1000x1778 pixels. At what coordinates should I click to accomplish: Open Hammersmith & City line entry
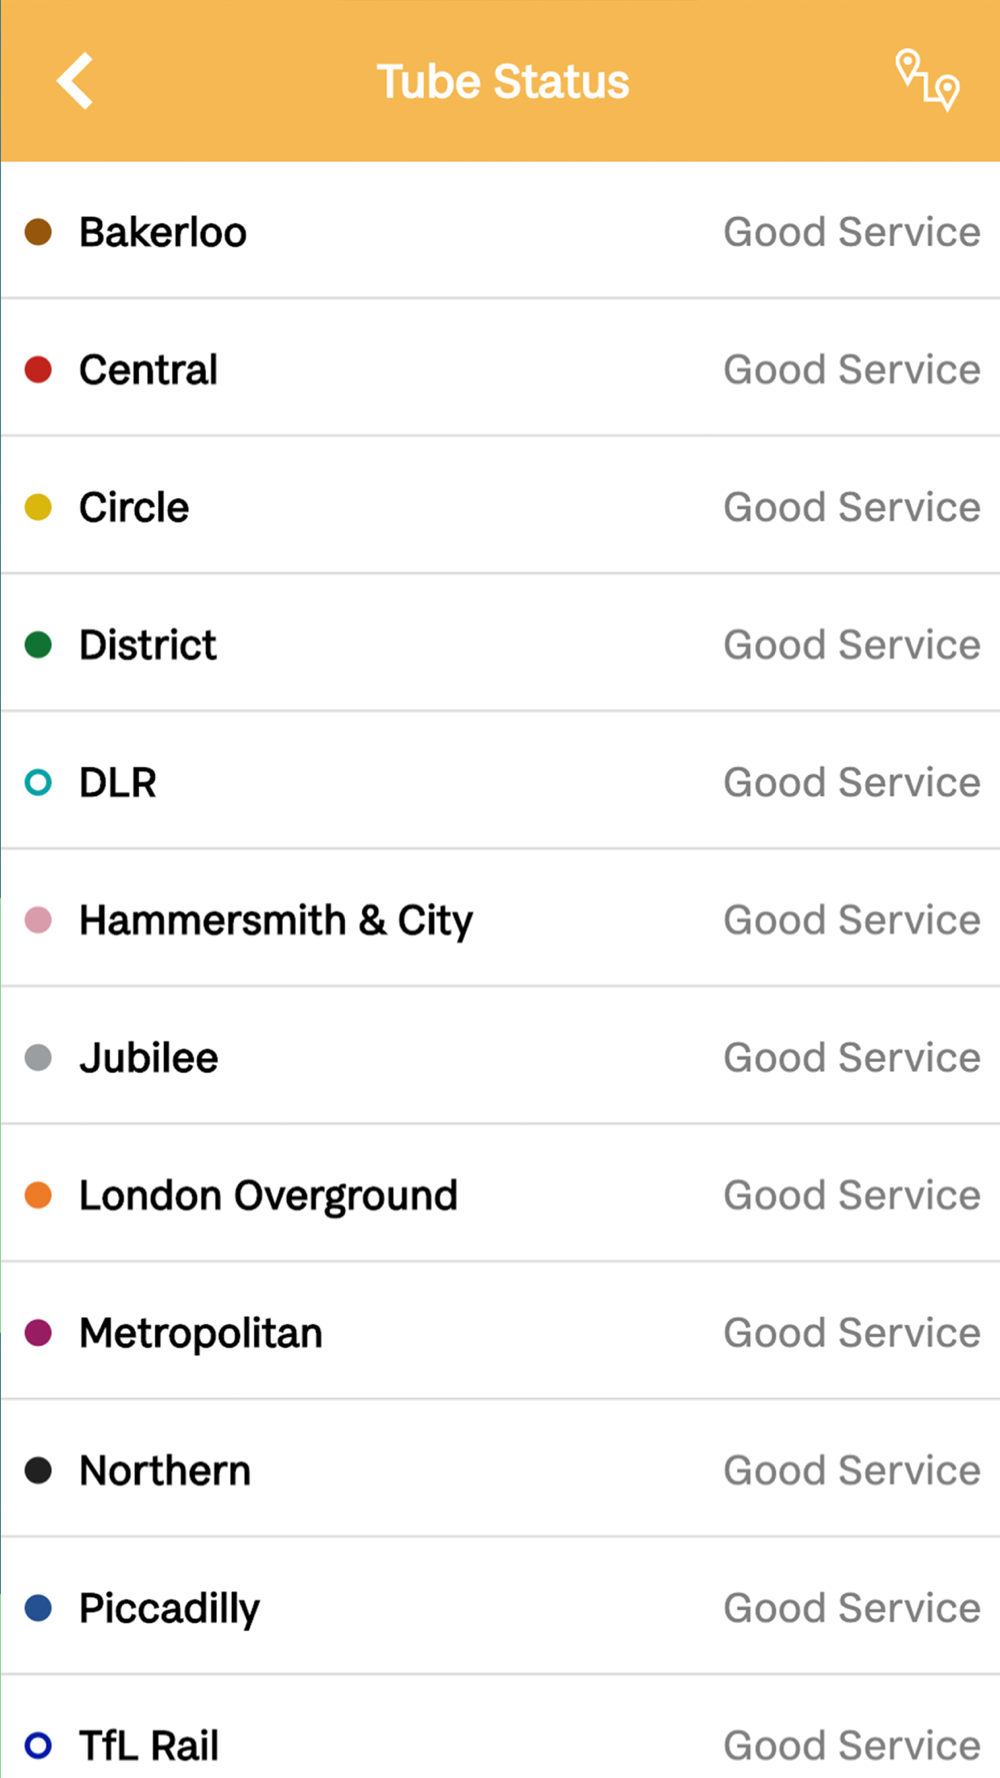500,919
